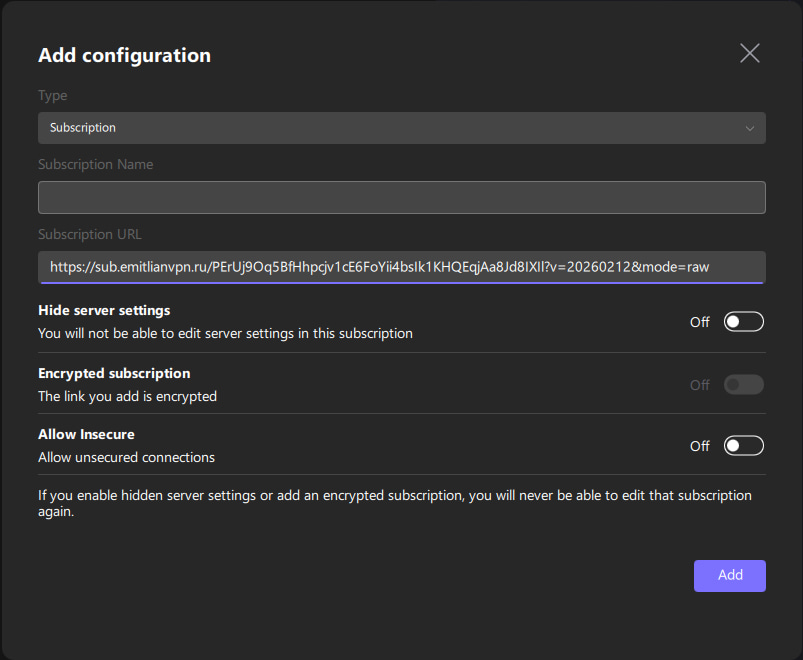Click the Subscription URL label
Screen dimensions: 803x660
click(90, 234)
